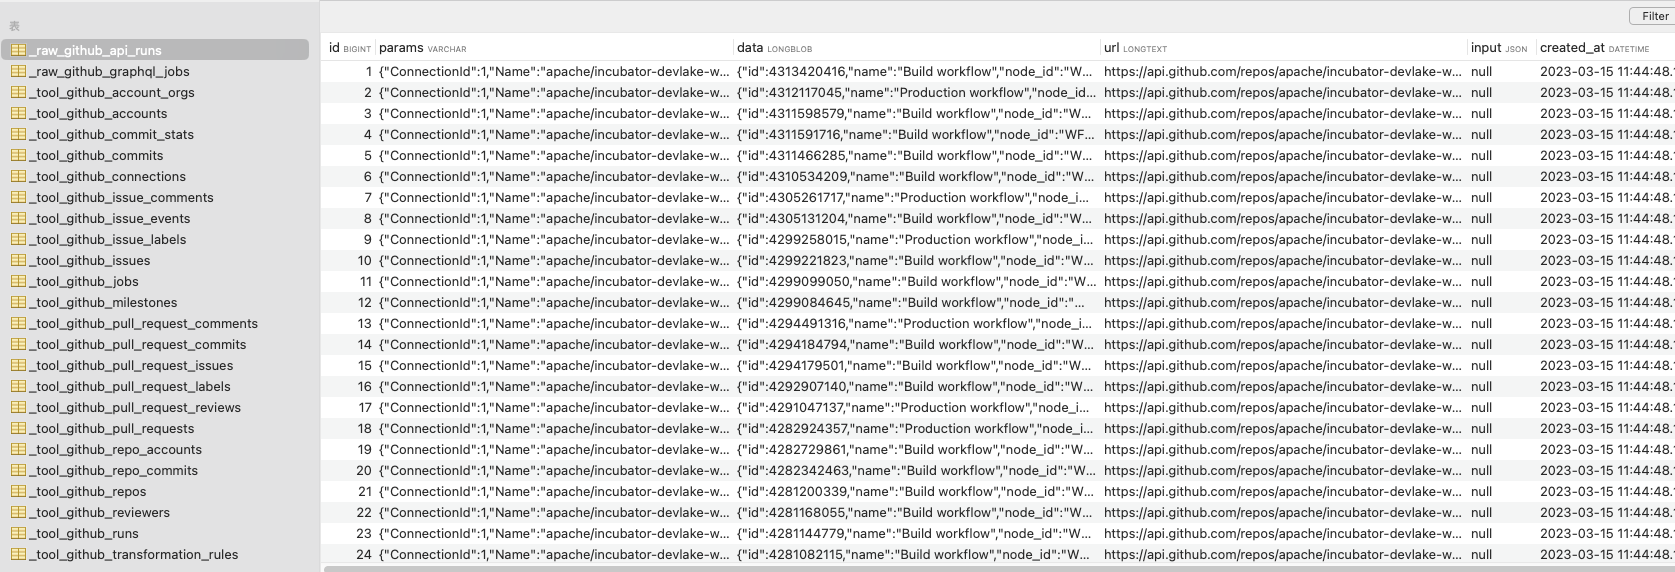
Task: Sort by the data column header
Action: click(x=774, y=47)
